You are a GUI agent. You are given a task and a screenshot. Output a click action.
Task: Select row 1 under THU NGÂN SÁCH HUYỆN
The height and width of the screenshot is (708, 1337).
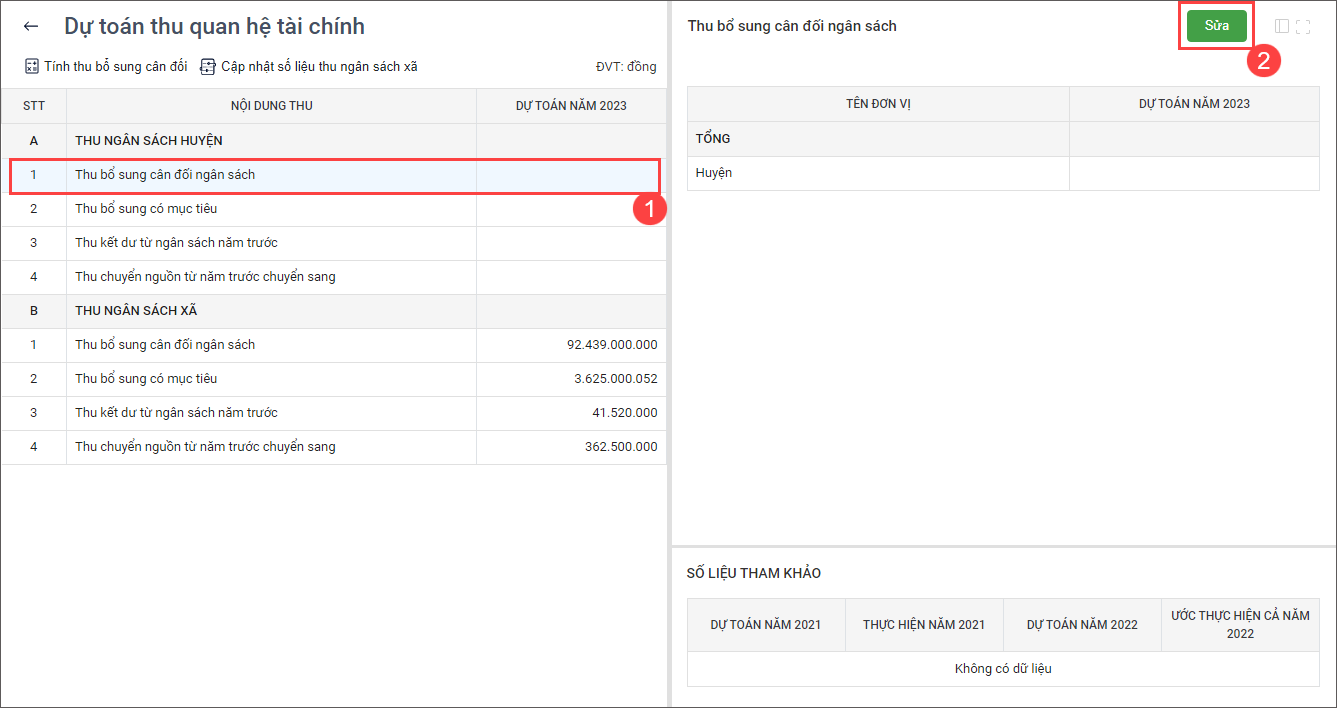point(165,175)
